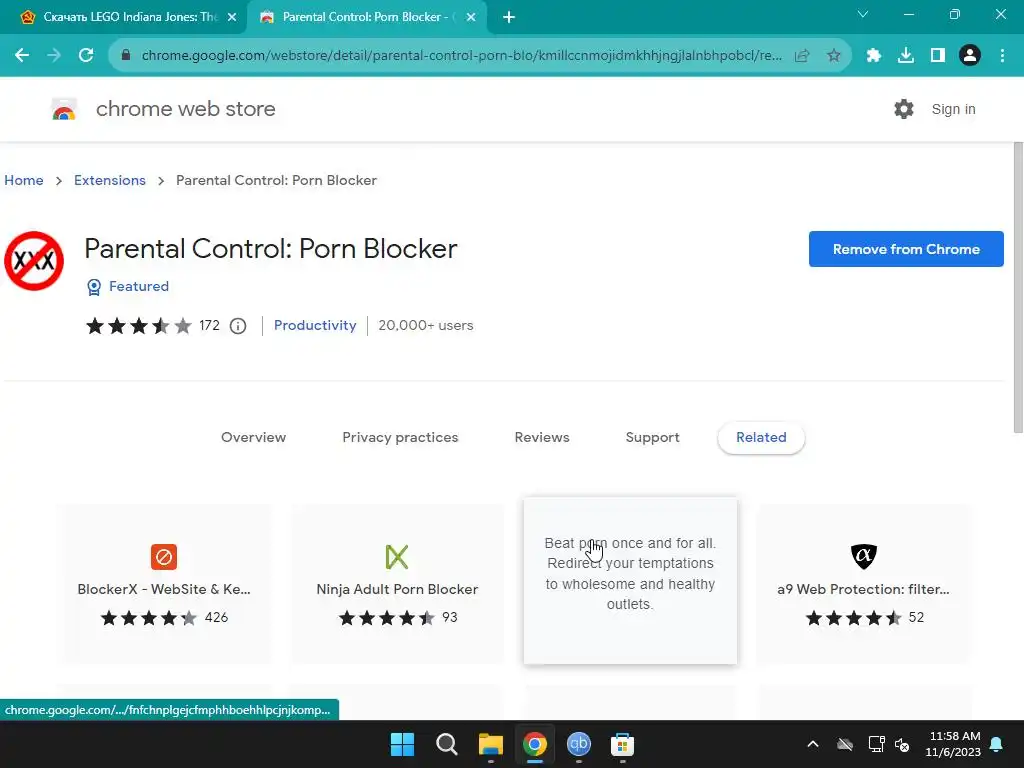
Task: Switch to the Reviews tab
Action: [542, 438]
